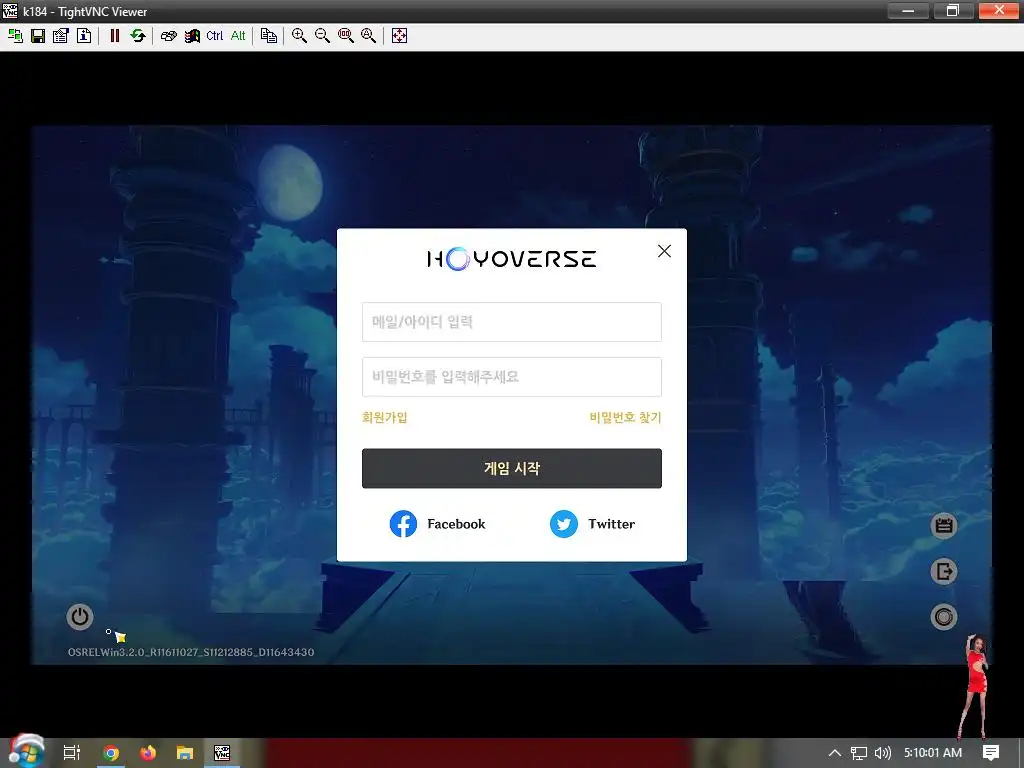Open the Action Center notification icon

tap(991, 753)
